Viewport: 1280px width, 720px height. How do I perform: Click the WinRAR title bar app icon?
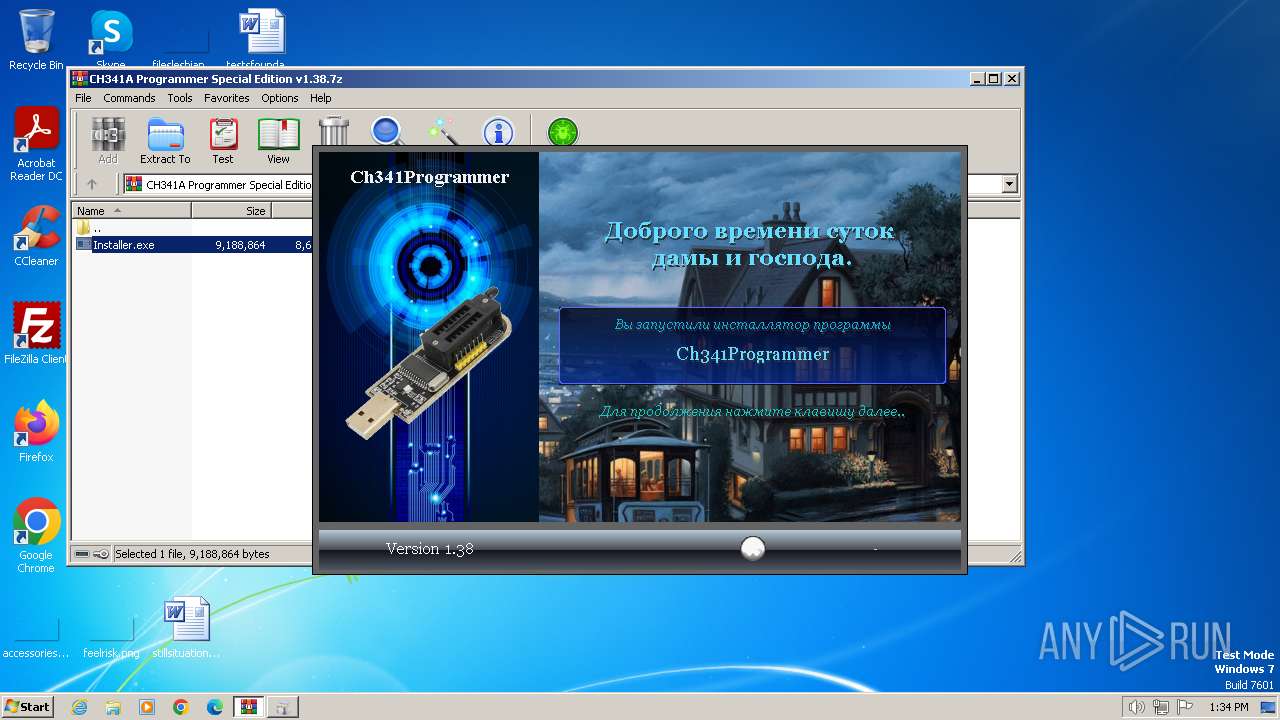(79, 79)
